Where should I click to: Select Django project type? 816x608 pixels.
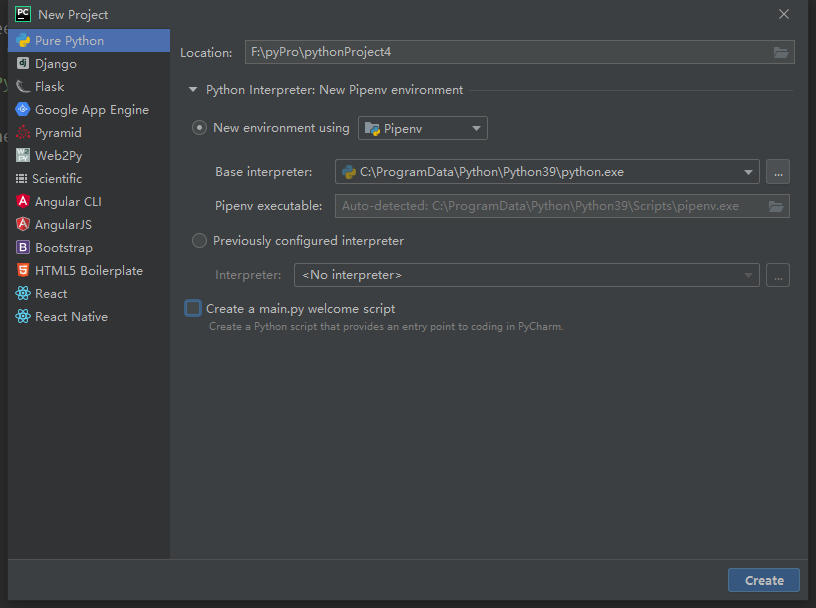pos(89,64)
